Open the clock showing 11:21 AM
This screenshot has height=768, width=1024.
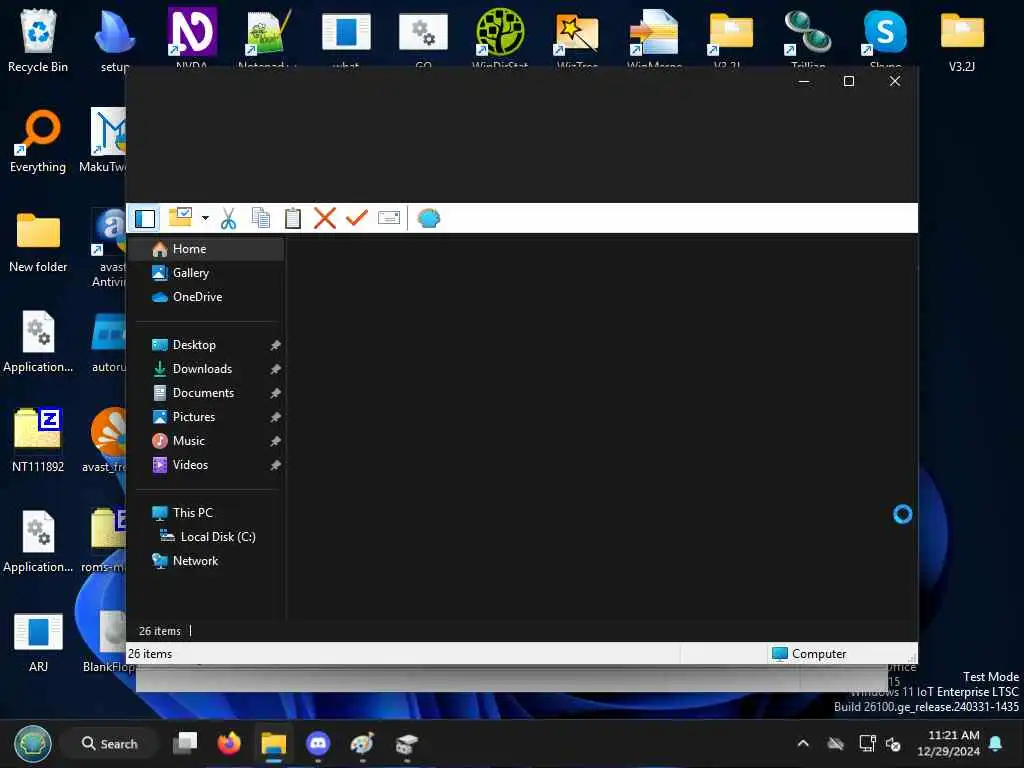(x=949, y=743)
